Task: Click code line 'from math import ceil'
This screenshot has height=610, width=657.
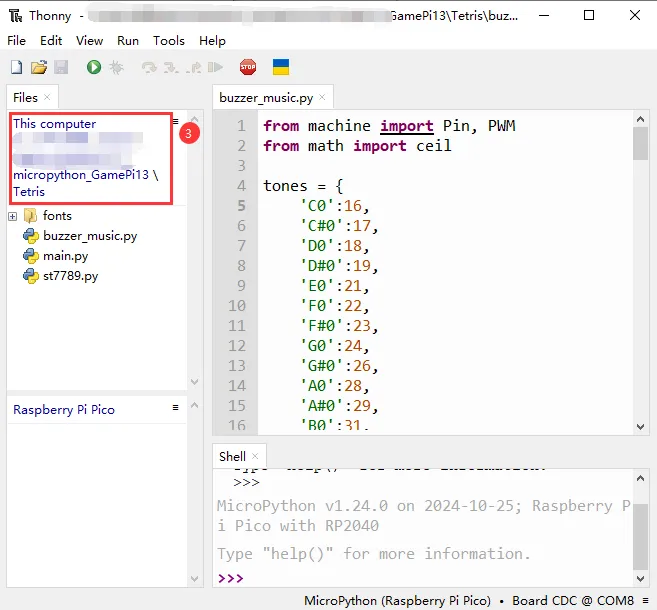Action: 357,146
